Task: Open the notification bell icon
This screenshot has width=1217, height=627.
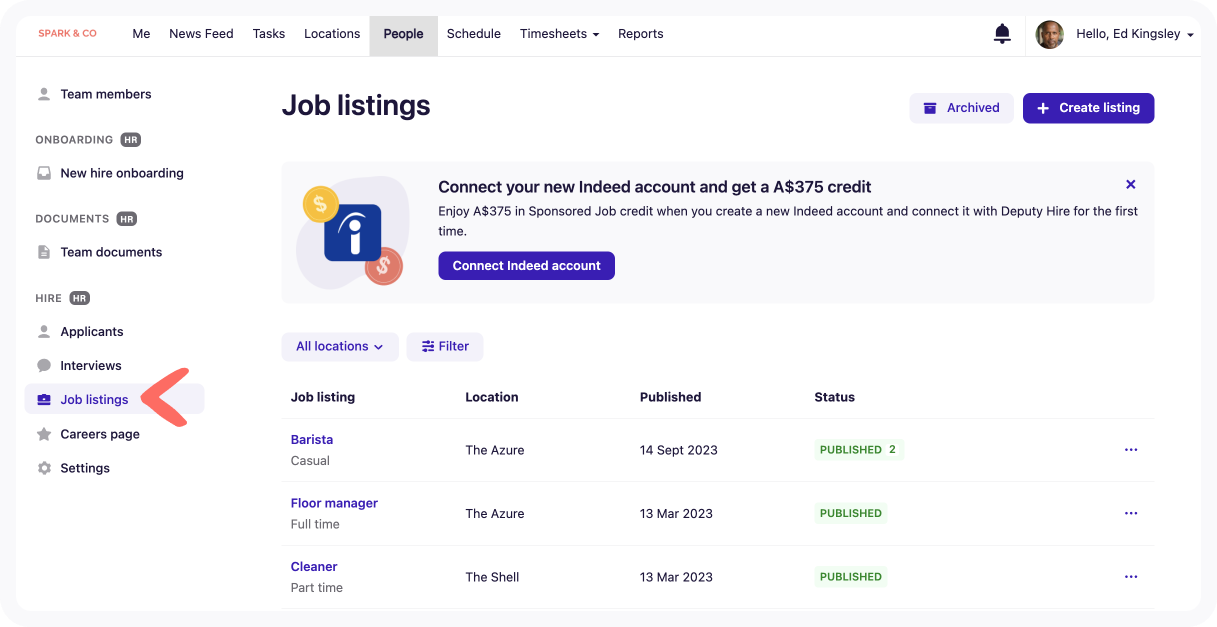Action: [x=1002, y=33]
